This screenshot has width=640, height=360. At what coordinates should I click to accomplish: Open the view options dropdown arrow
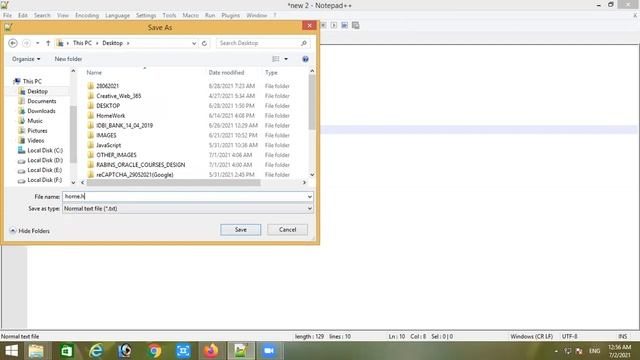point(286,59)
